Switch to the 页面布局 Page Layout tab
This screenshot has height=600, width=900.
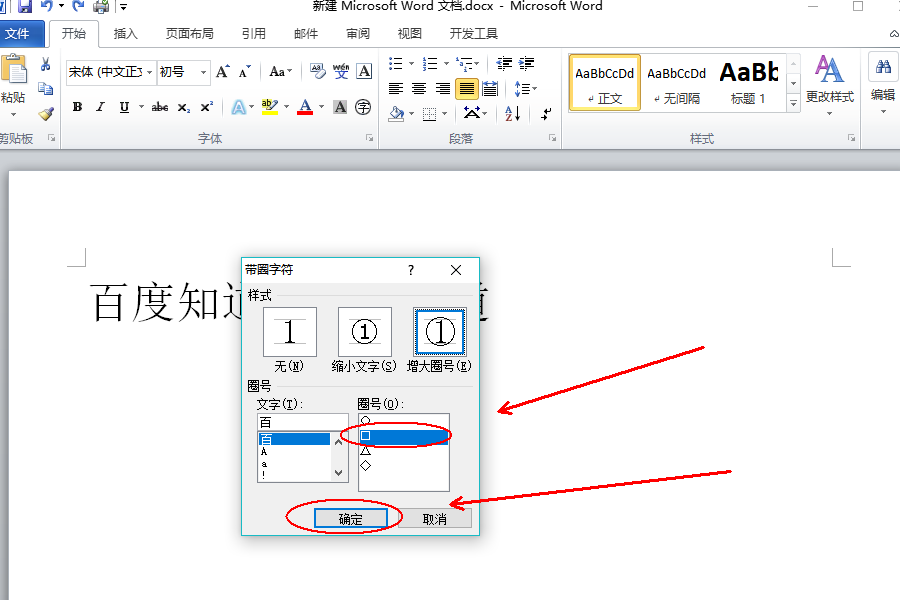(189, 34)
